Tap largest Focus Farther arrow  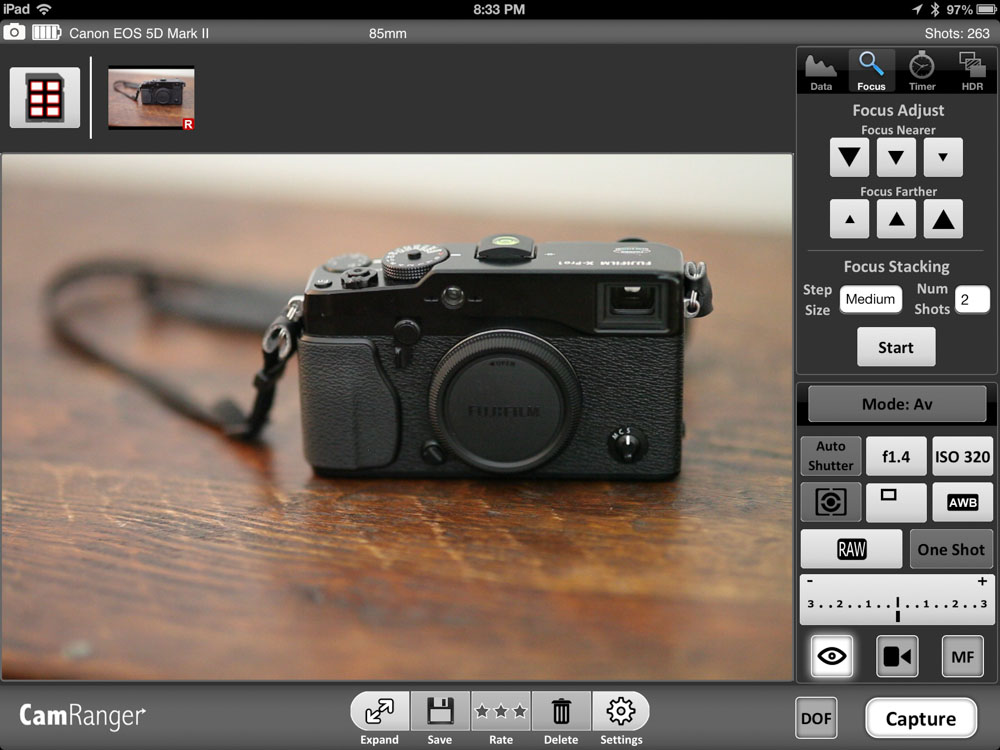pyautogui.click(x=943, y=219)
